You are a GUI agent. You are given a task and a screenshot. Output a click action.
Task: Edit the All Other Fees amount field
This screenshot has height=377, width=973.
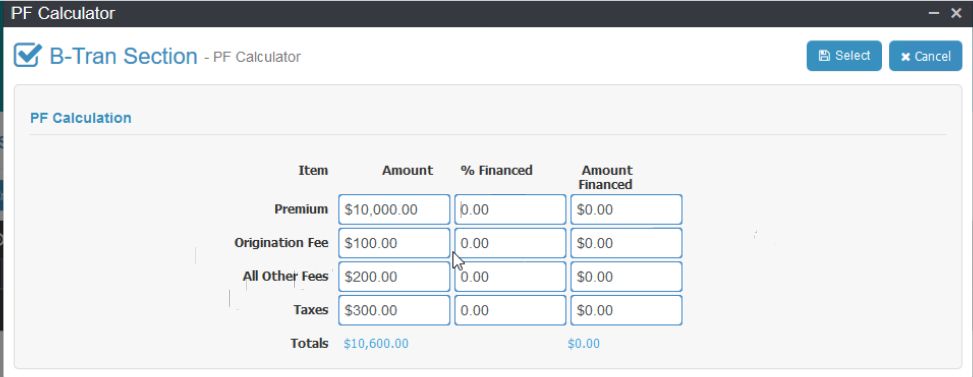[x=394, y=277]
